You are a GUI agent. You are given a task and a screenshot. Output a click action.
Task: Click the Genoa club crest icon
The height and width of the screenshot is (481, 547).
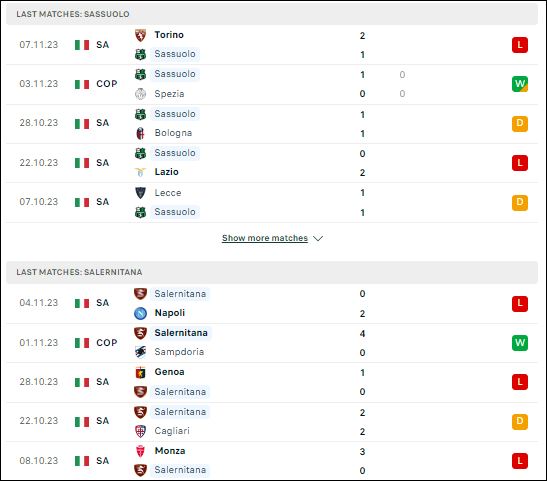[140, 373]
